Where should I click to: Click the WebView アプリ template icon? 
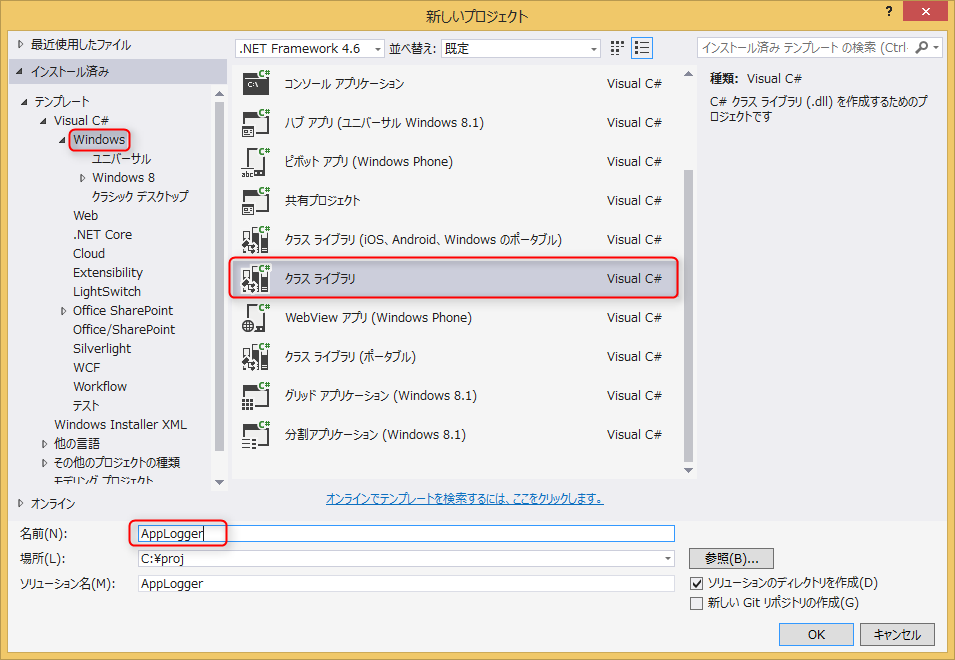pos(256,317)
